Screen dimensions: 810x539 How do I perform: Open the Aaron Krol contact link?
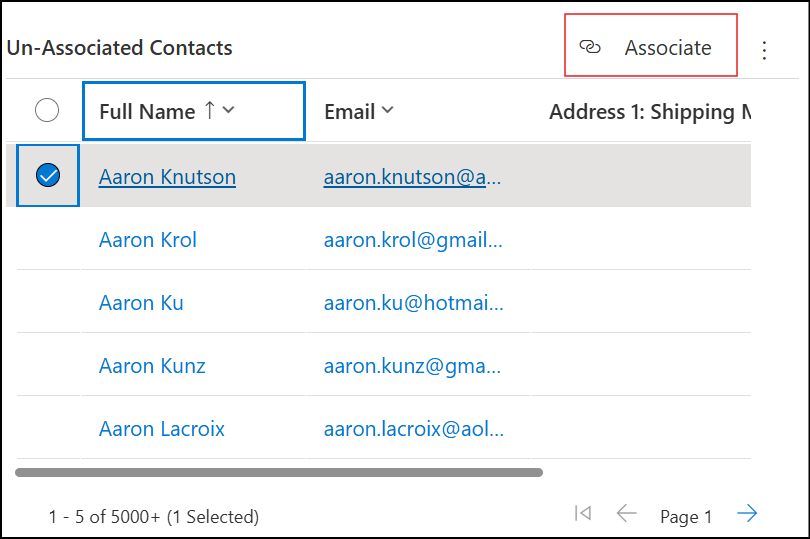tap(148, 240)
